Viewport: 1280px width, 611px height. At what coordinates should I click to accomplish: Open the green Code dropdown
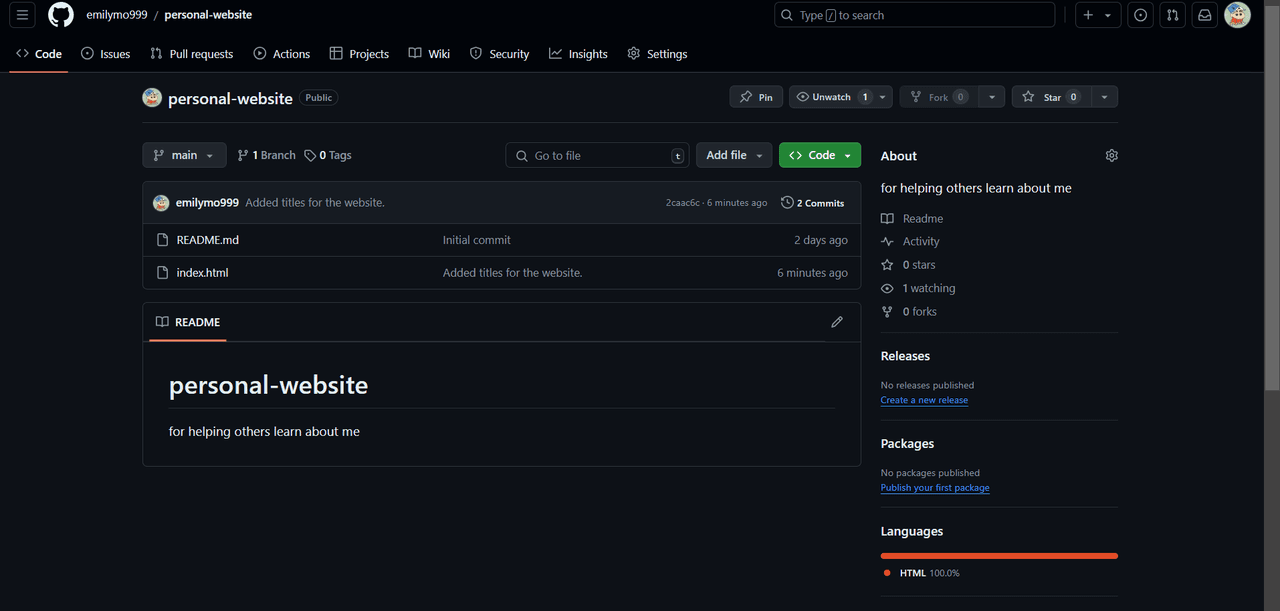(819, 155)
